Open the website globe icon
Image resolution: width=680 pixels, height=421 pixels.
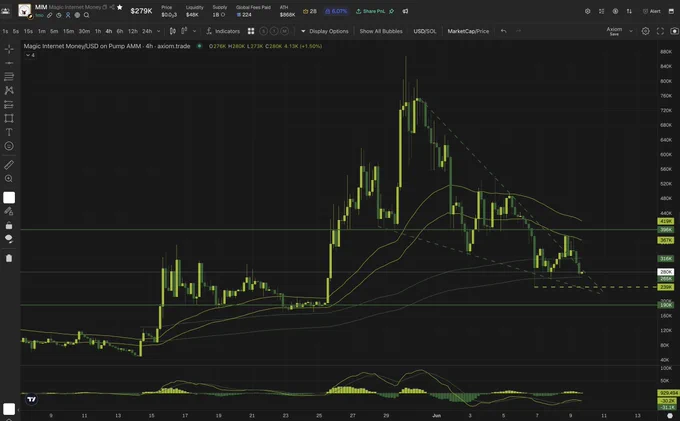pos(77,15)
